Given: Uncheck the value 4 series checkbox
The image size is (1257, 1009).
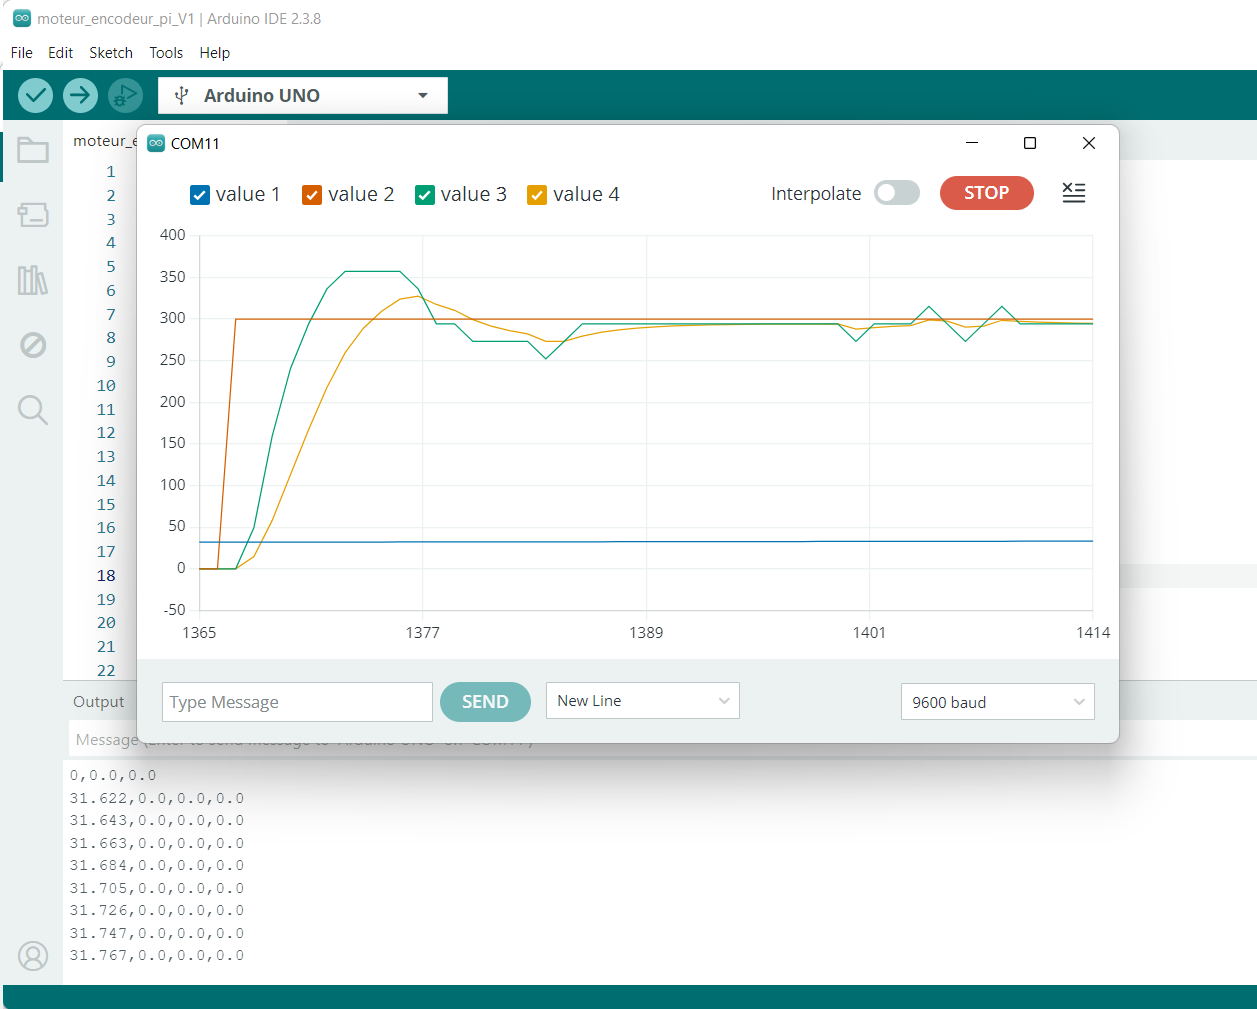Looking at the screenshot, I should coord(537,195).
